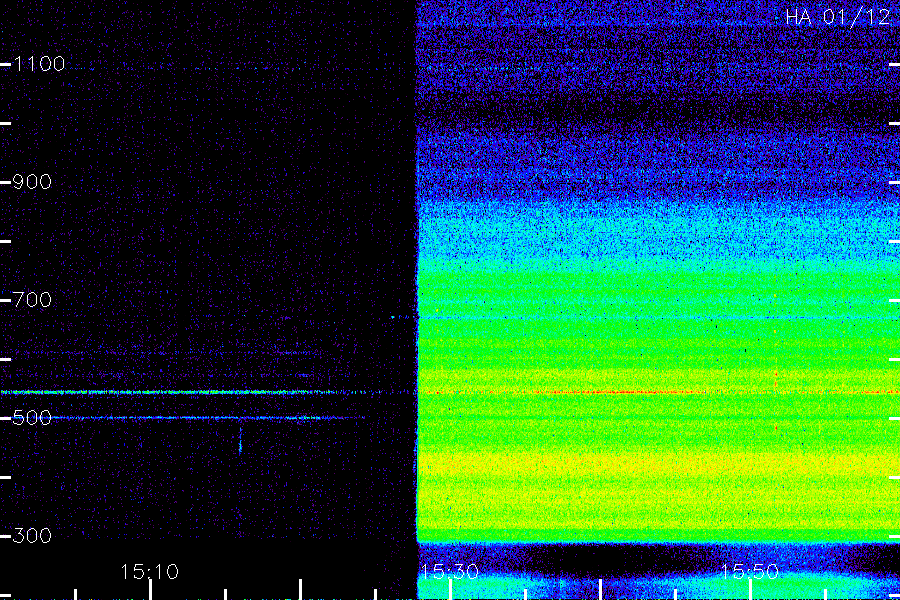900x600 pixels.
Task: Click the 500 frequency axis label
Action: (32, 417)
